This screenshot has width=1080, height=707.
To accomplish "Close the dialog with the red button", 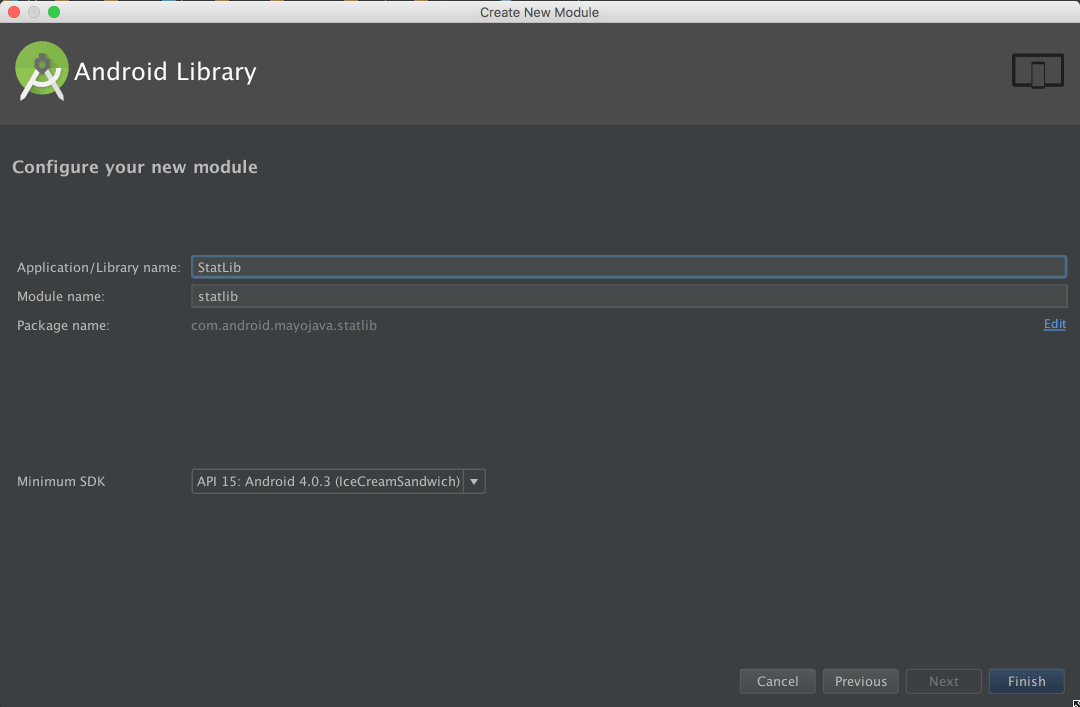I will 14,12.
